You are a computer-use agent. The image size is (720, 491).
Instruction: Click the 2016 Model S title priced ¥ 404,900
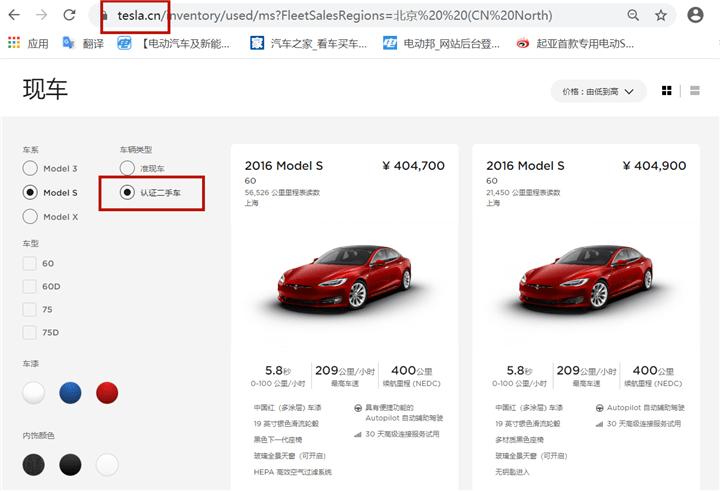(x=525, y=166)
